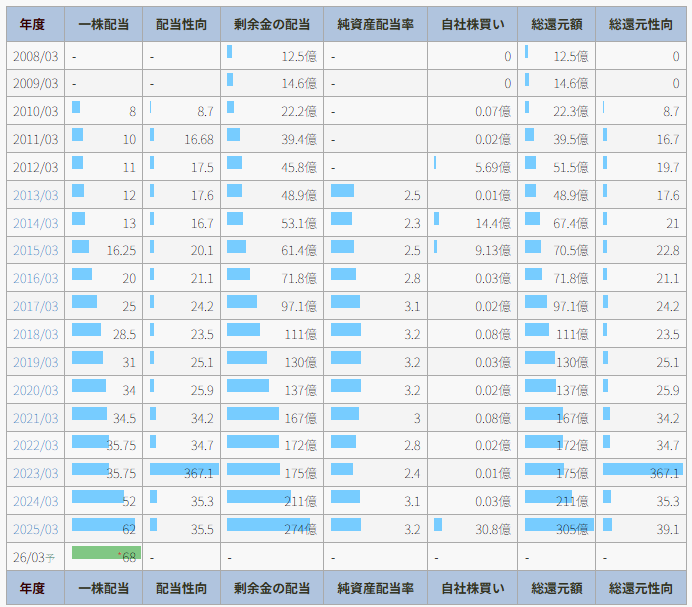Click 一株配当 header in top row
Viewport: 692px width, 607px height.
103,24
